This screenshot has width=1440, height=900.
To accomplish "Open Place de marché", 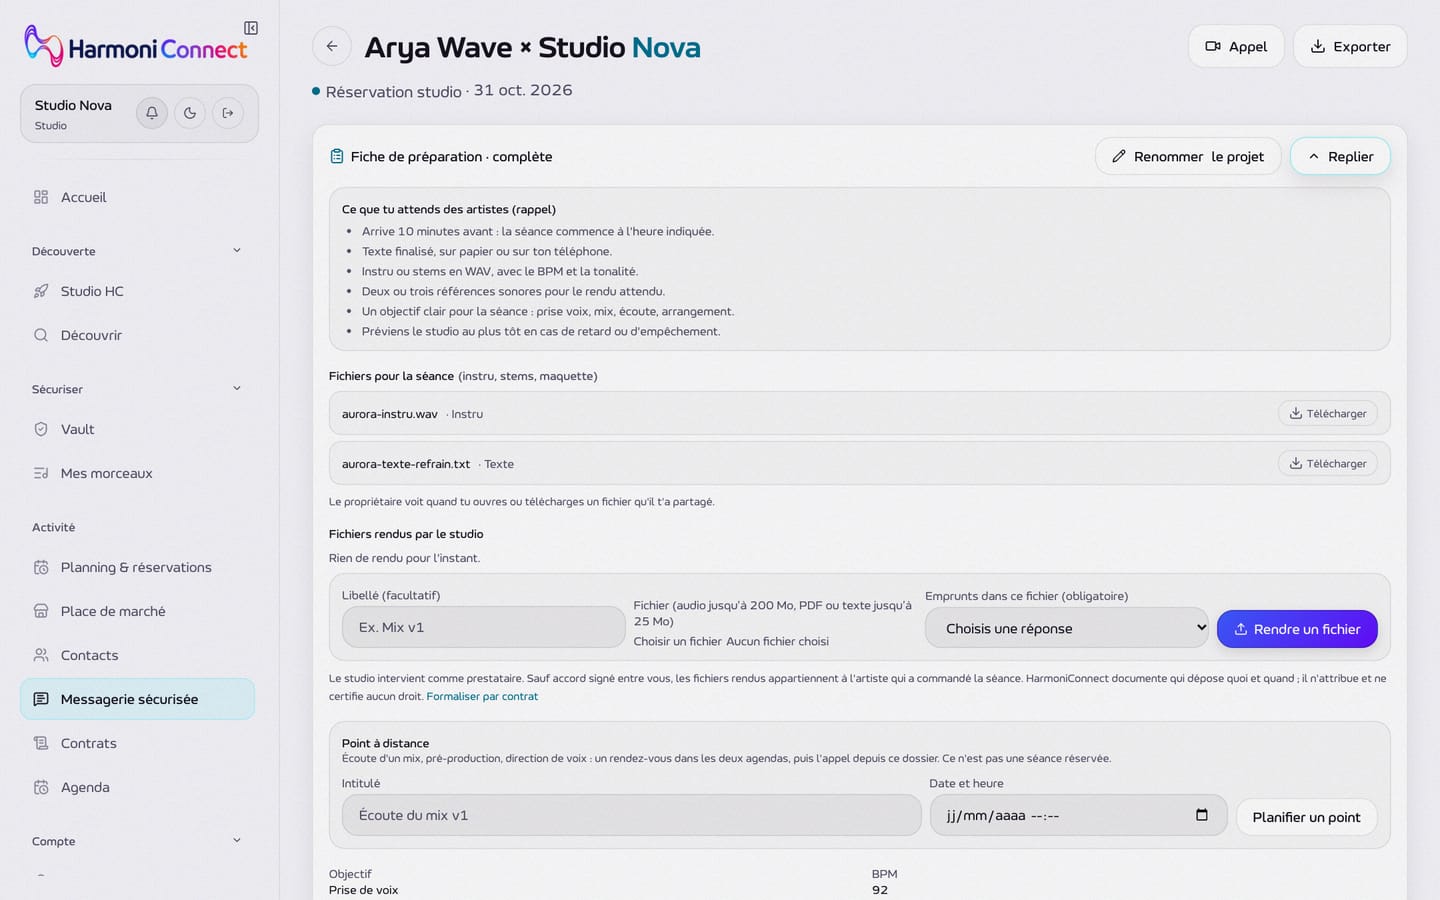I will 137,611.
